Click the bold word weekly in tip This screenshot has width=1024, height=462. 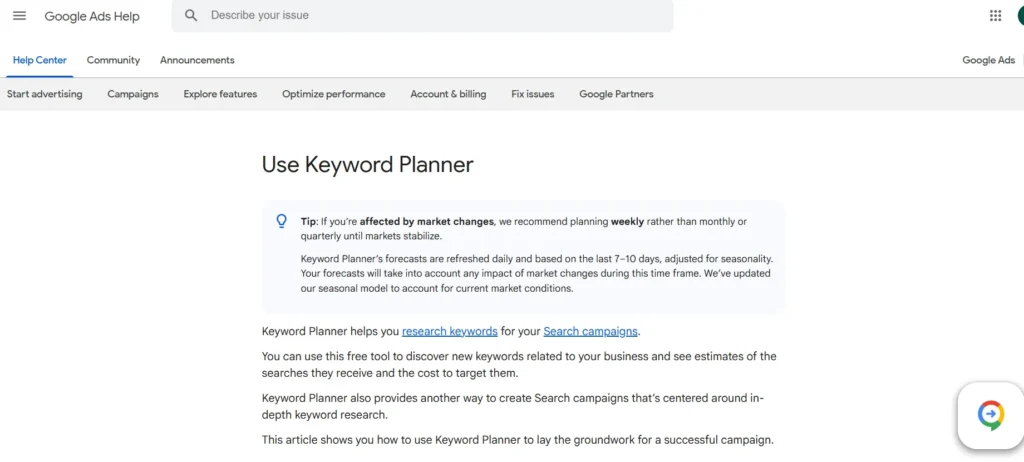tap(627, 222)
